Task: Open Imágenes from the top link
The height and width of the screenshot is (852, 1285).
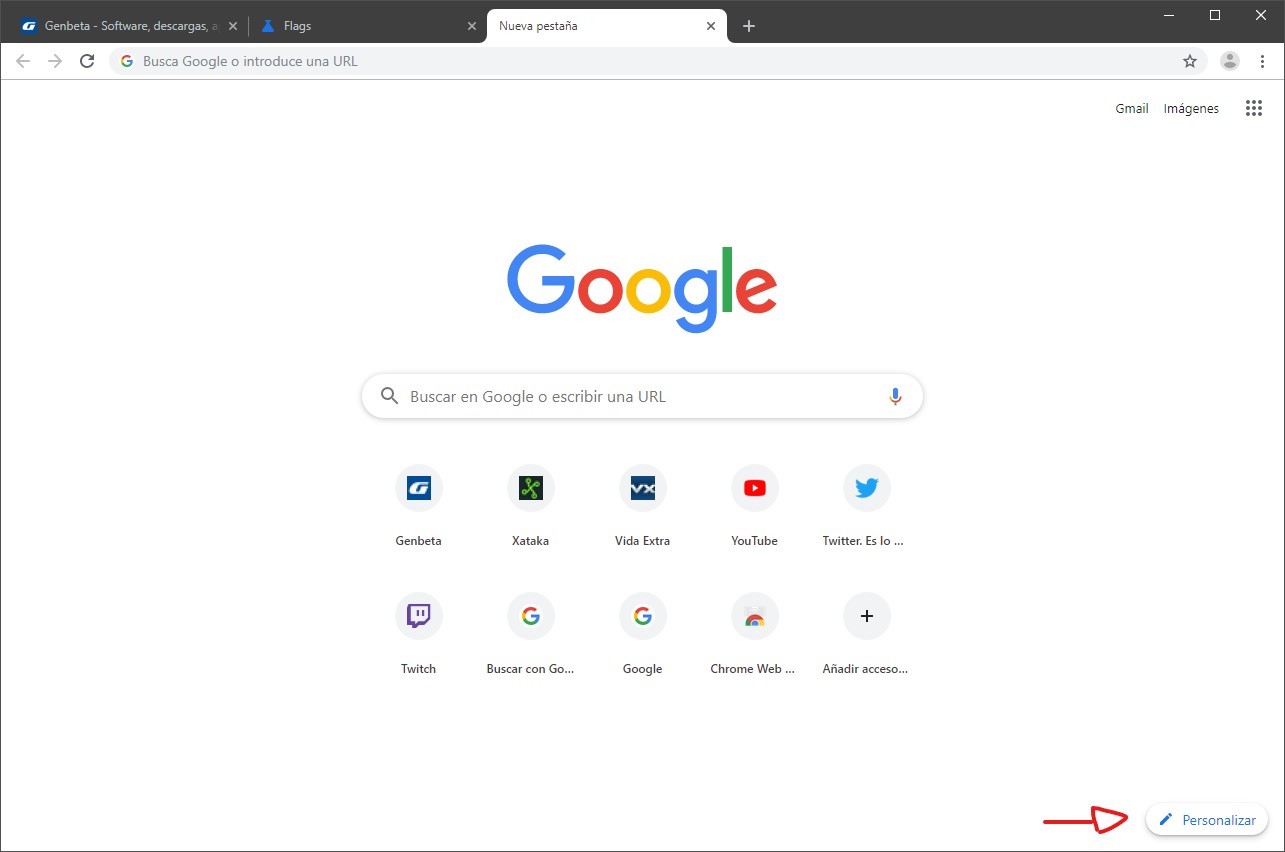Action: pos(1191,108)
